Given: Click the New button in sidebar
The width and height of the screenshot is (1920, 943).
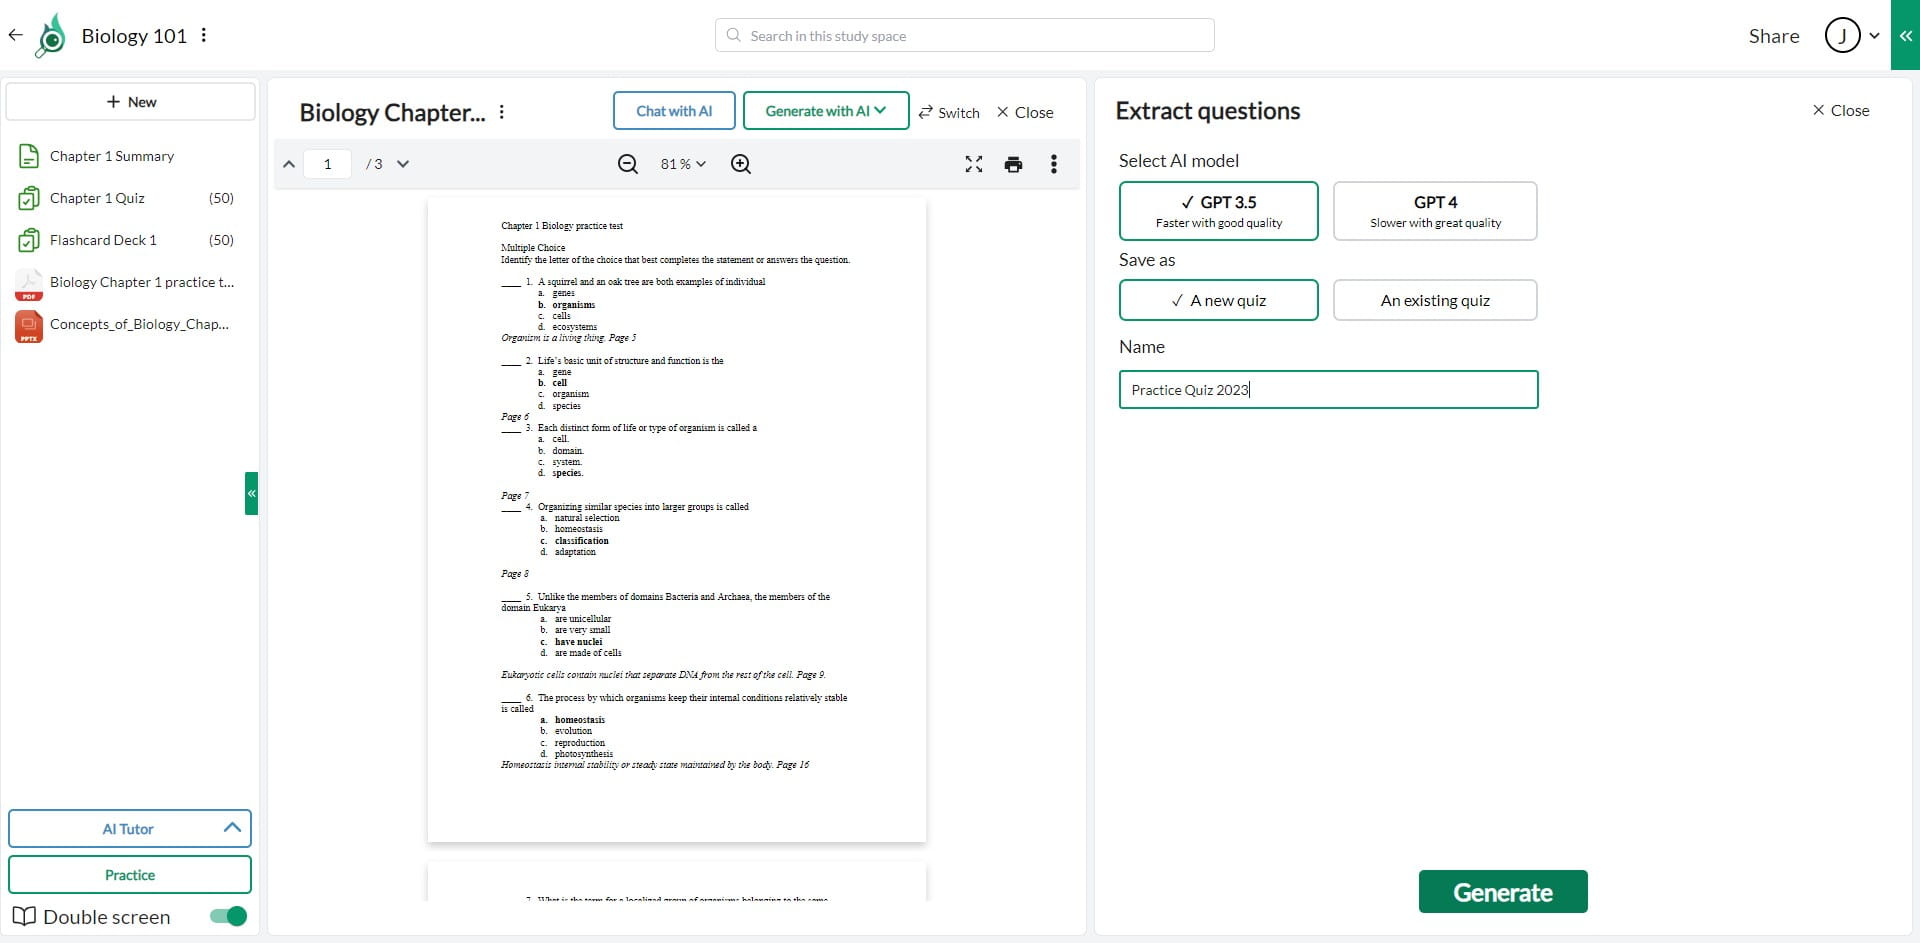Looking at the screenshot, I should [x=131, y=102].
